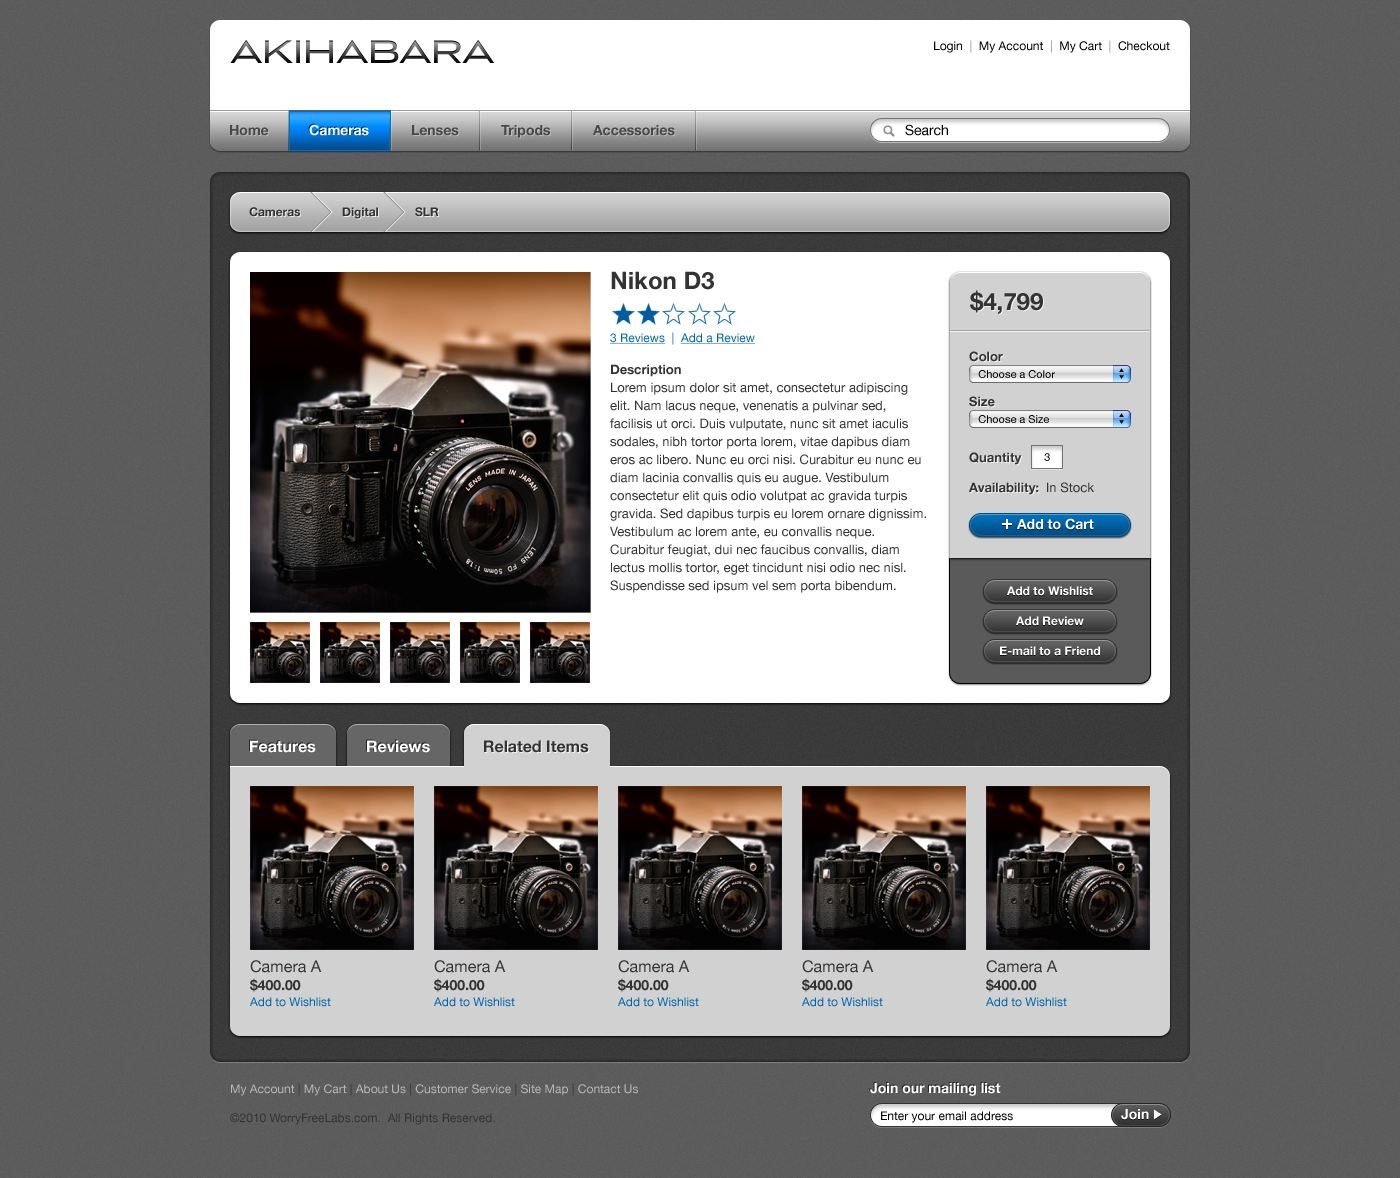Select the third rating star
Screen dimensions: 1400x1178
coord(674,315)
